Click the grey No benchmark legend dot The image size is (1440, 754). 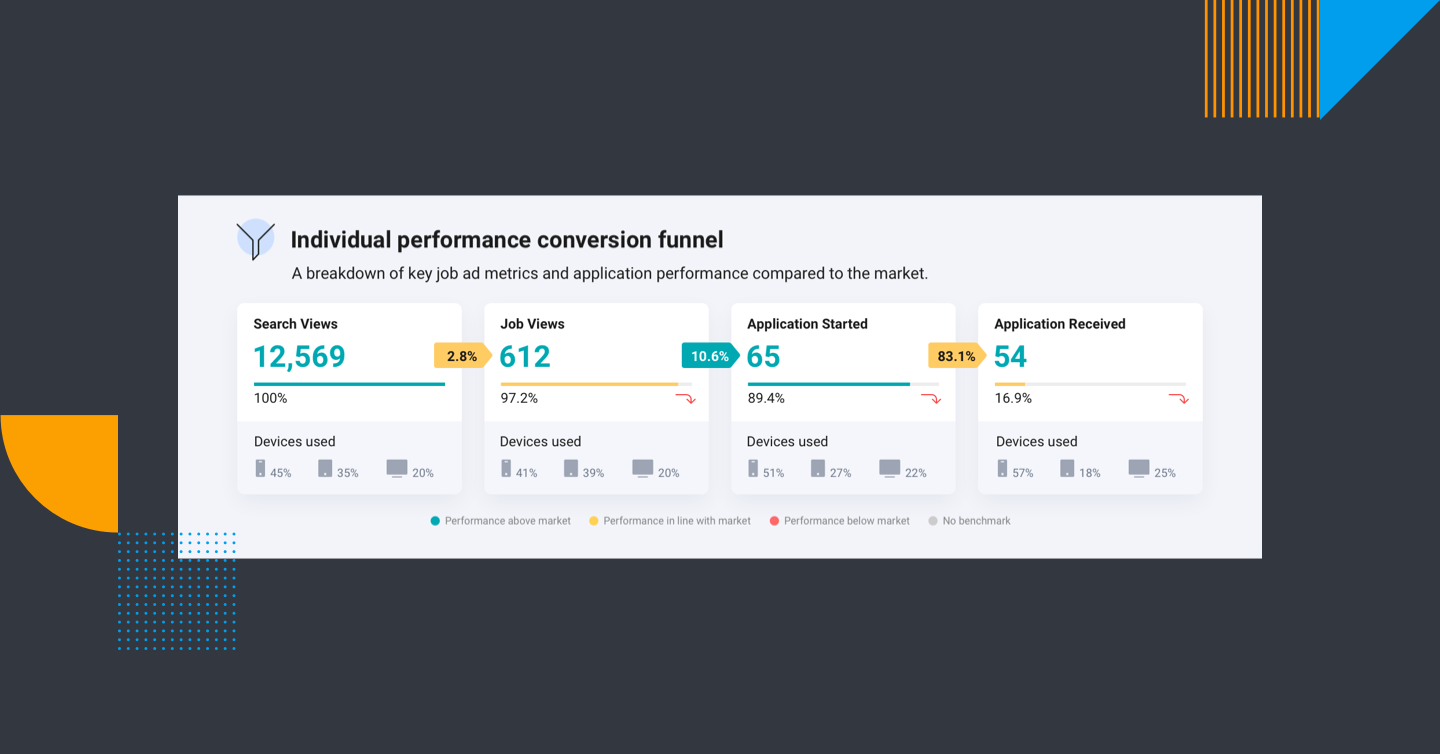pyautogui.click(x=933, y=521)
